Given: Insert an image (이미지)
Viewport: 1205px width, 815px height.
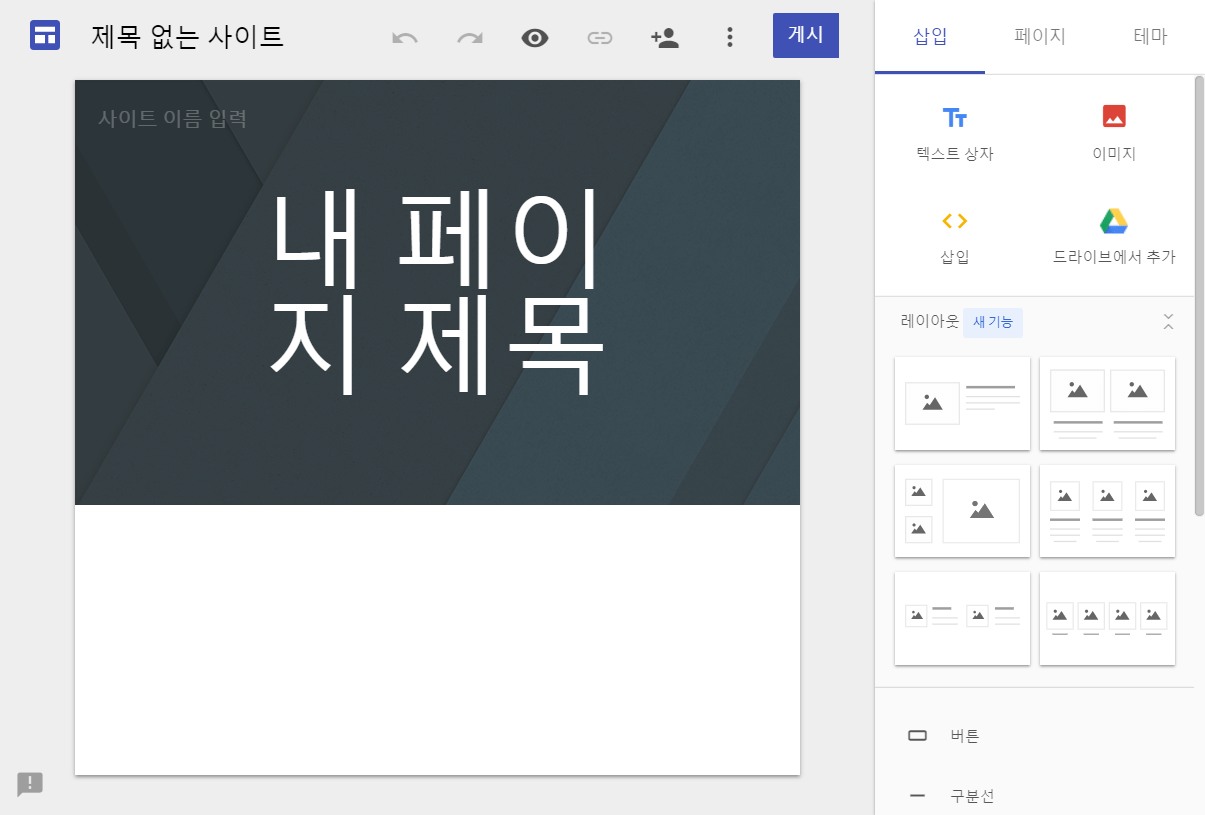Looking at the screenshot, I should pos(1112,132).
